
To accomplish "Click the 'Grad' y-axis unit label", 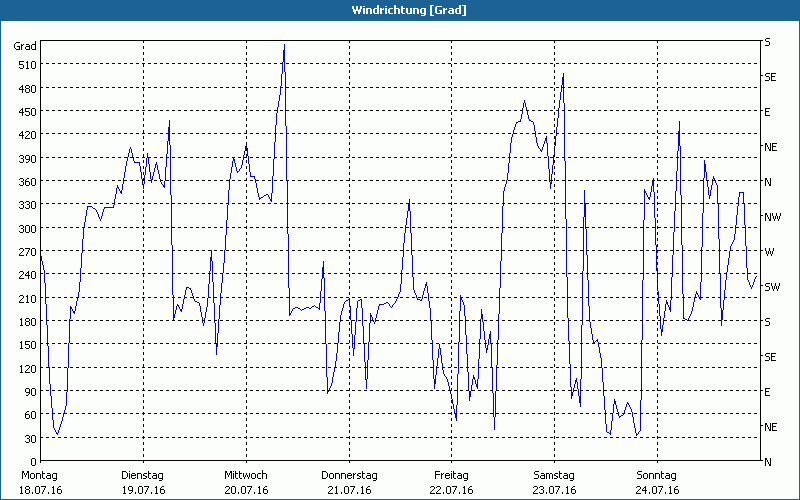I will click(x=25, y=46).
